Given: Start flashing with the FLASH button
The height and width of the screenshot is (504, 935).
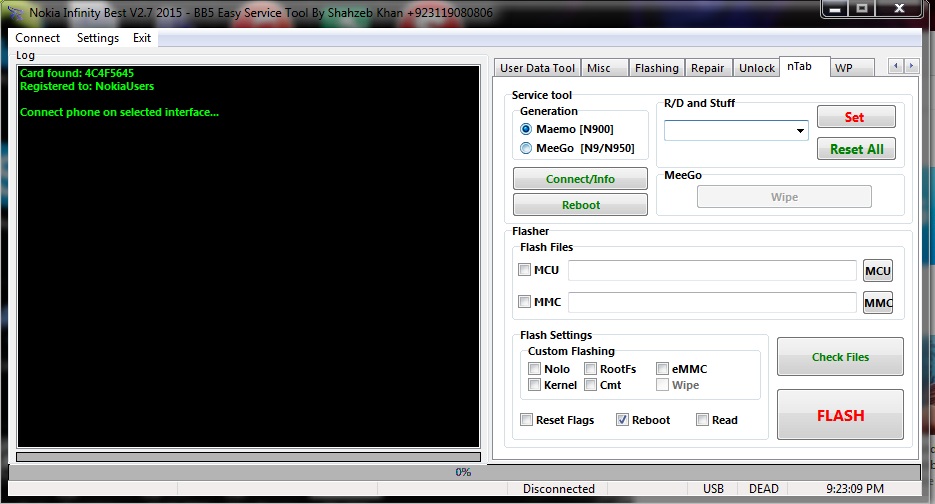Looking at the screenshot, I should tap(840, 415).
